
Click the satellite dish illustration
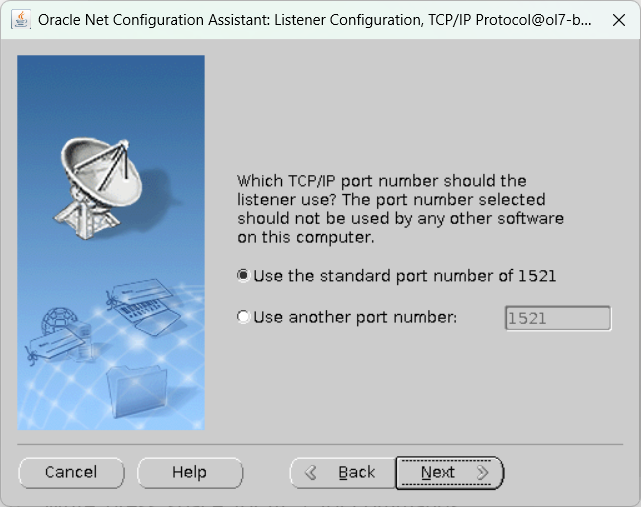(x=98, y=188)
